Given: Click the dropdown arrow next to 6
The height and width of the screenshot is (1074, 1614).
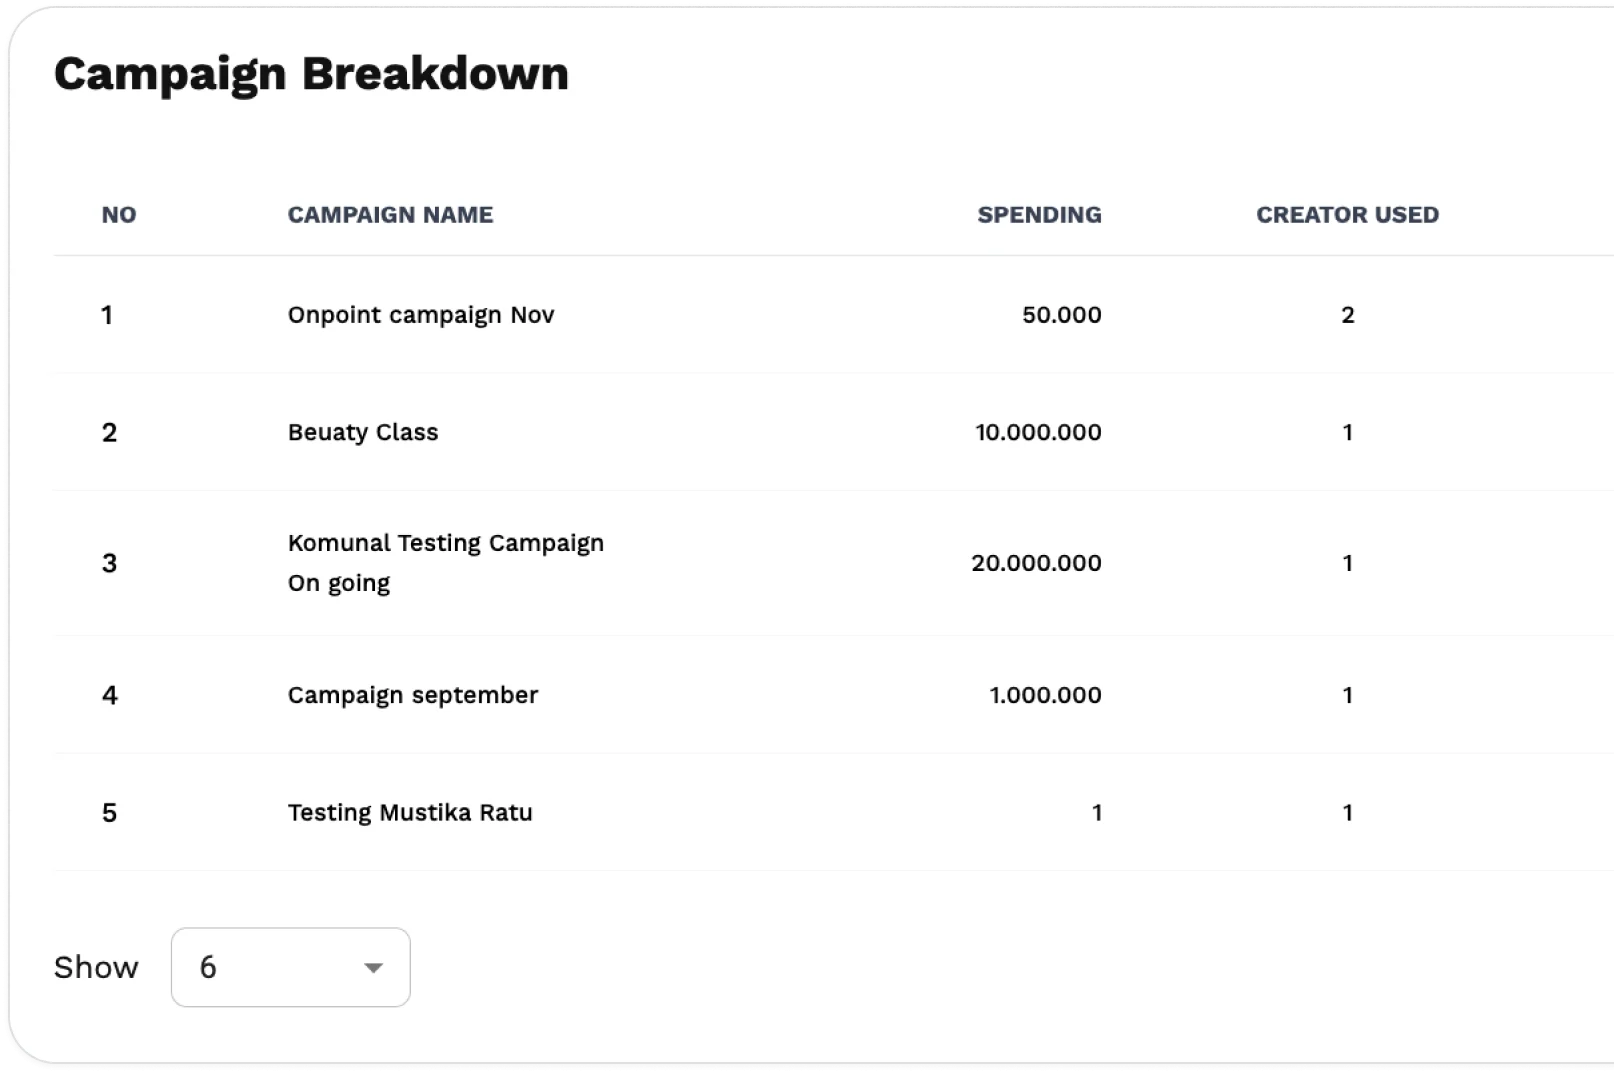Looking at the screenshot, I should pyautogui.click(x=374, y=968).
